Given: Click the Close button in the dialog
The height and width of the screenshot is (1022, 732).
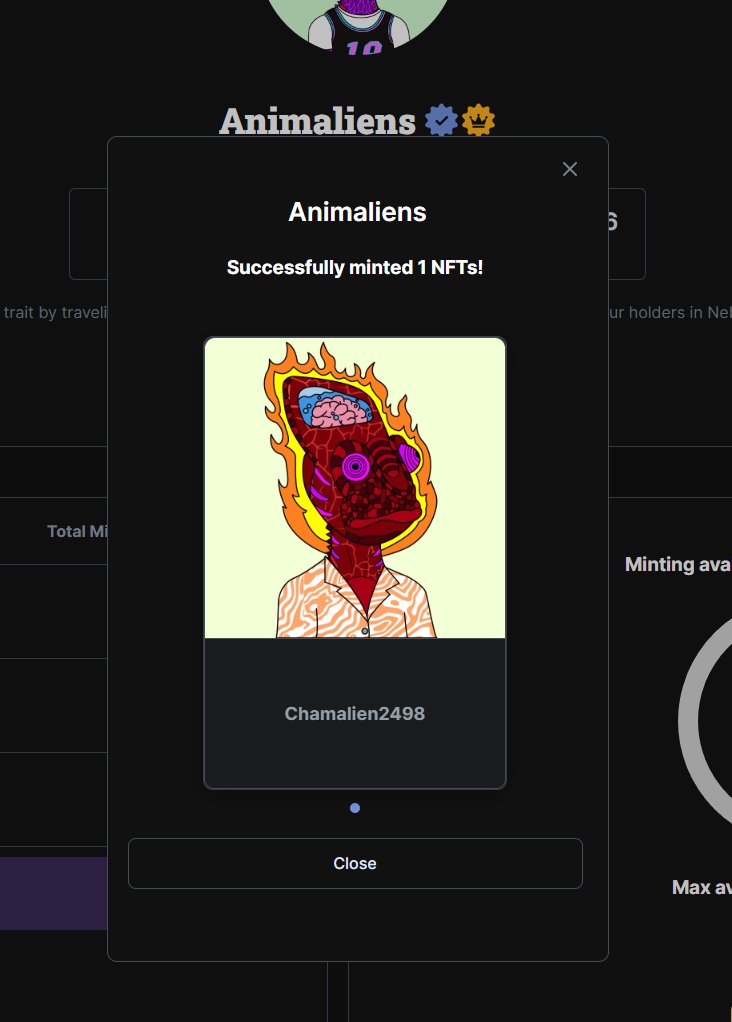Looking at the screenshot, I should click(355, 863).
